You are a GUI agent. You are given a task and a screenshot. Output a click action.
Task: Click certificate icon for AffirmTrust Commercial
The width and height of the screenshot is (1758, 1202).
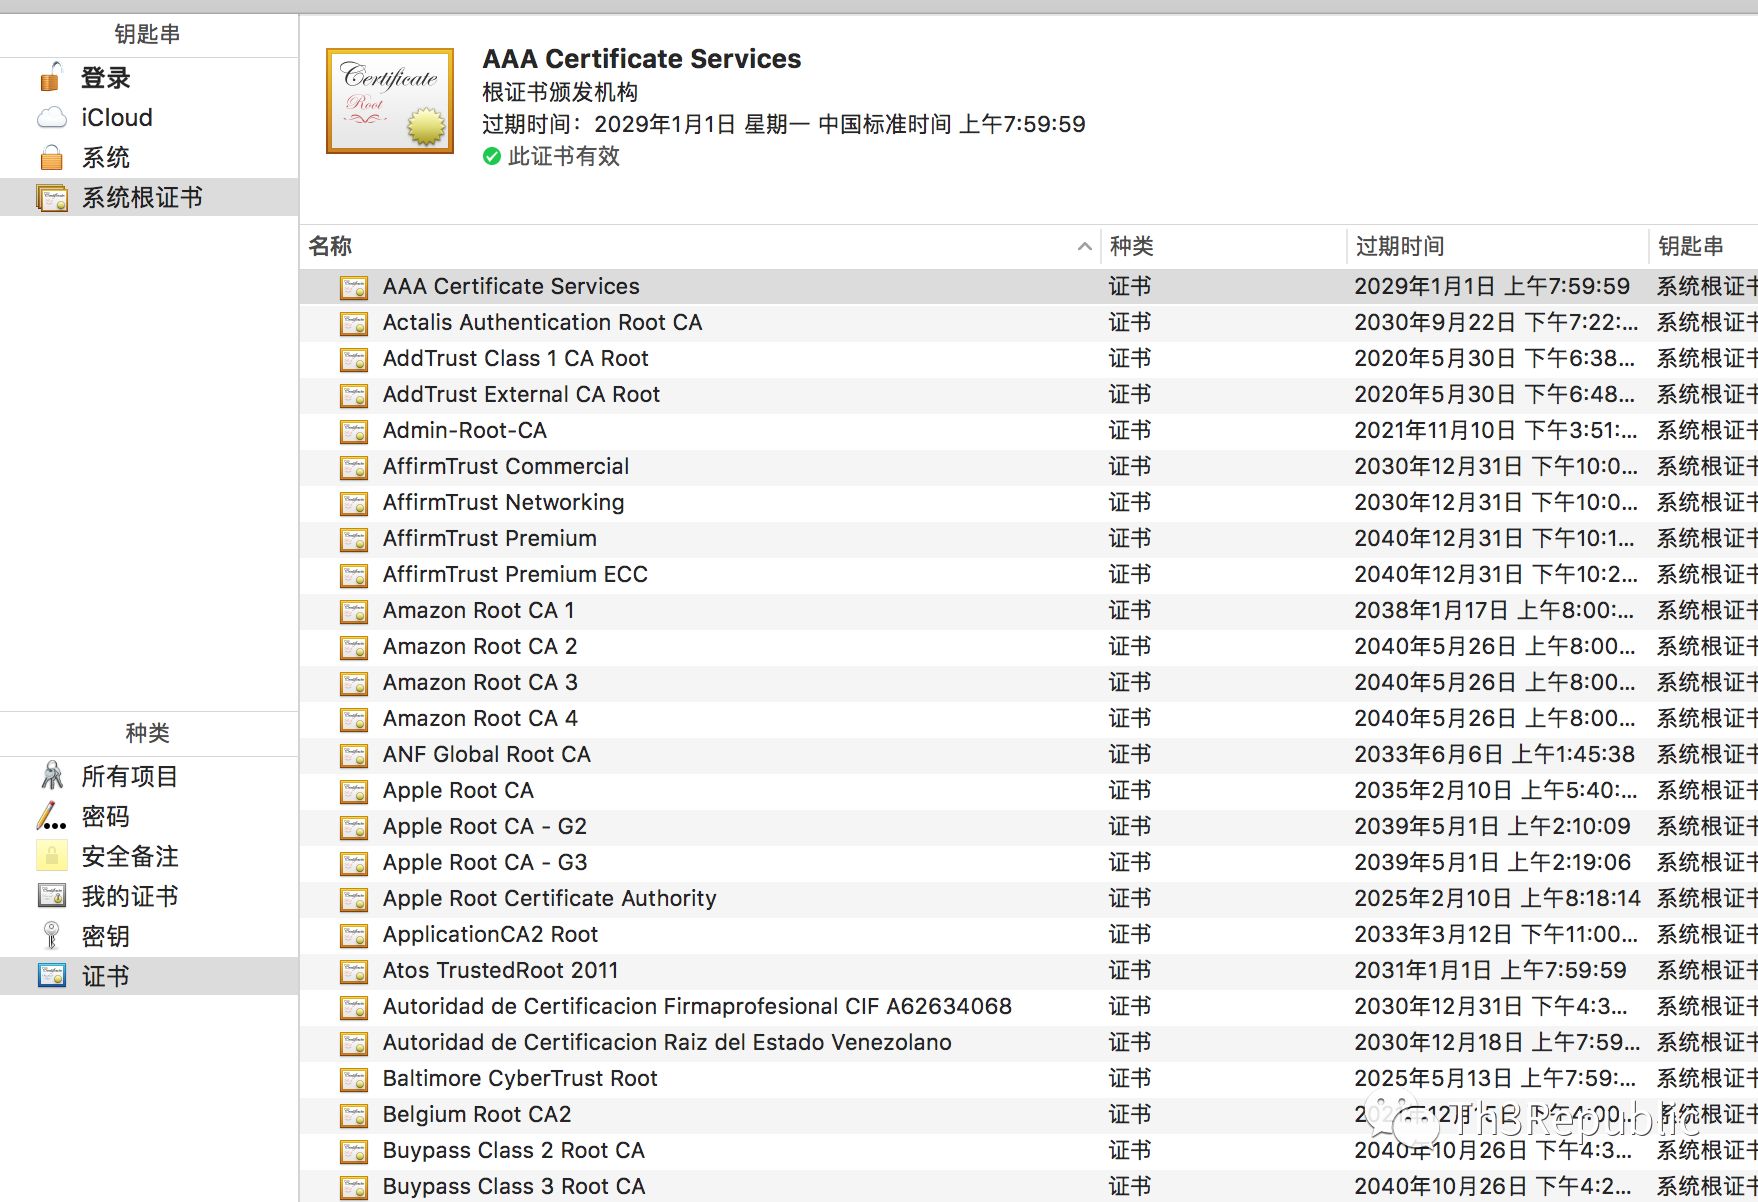click(354, 467)
